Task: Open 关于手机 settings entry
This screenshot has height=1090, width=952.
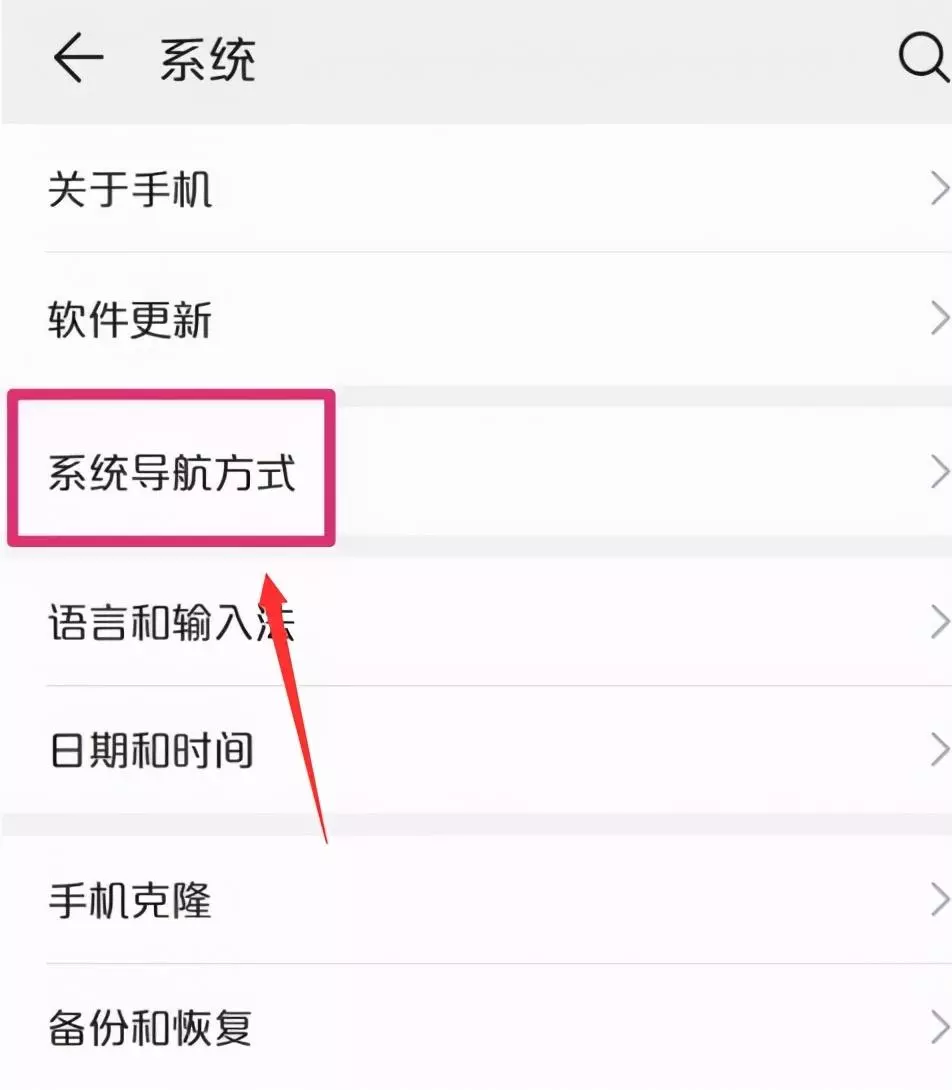Action: click(476, 189)
